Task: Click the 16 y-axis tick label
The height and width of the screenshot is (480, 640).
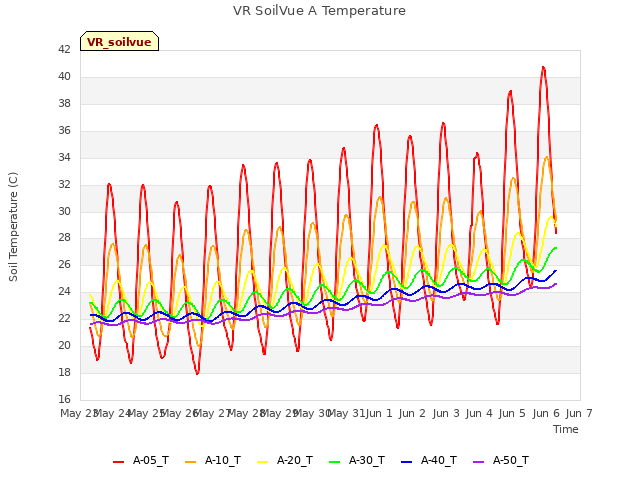Action: click(x=64, y=399)
